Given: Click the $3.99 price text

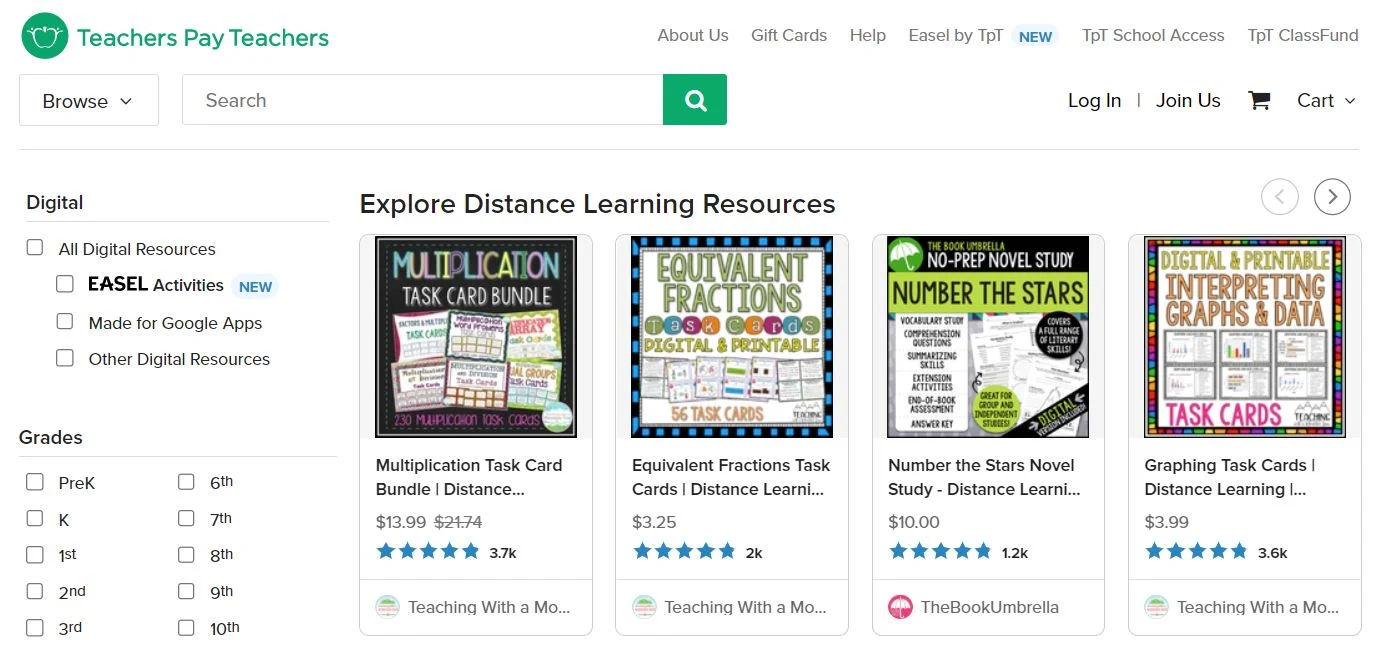Looking at the screenshot, I should [1167, 522].
